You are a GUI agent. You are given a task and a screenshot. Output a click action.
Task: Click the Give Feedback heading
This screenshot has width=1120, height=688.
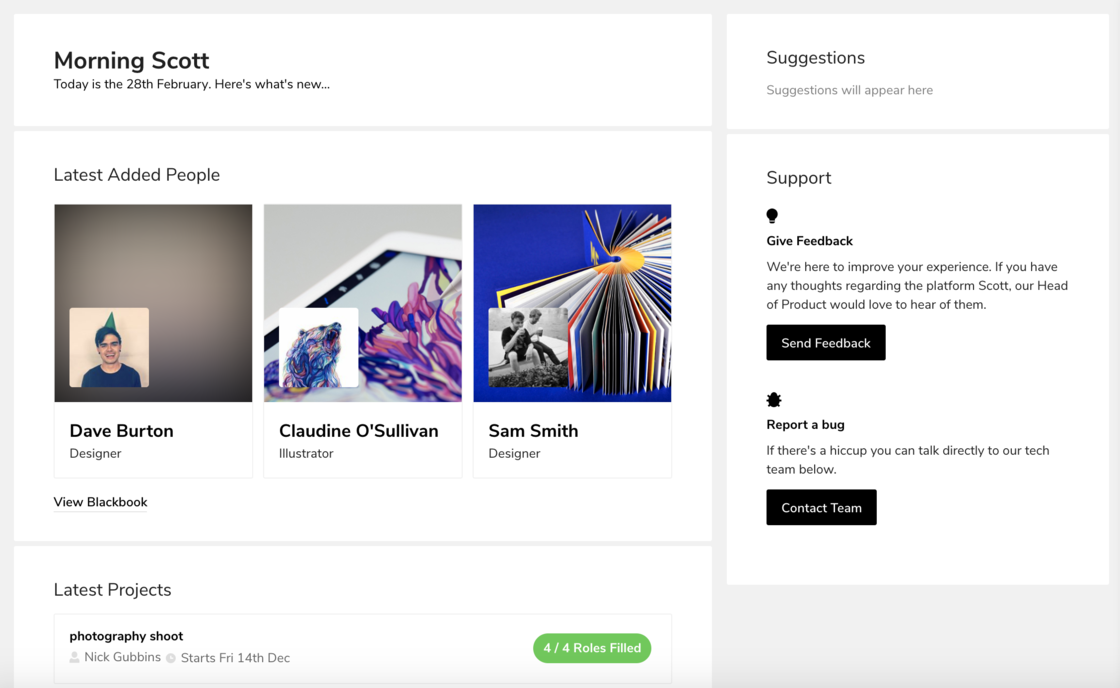(x=809, y=241)
